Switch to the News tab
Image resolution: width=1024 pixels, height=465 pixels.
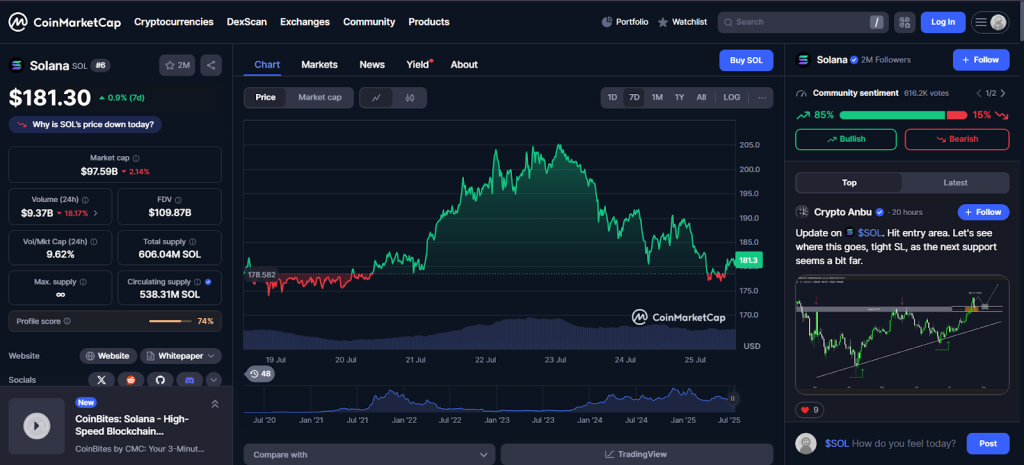point(372,65)
